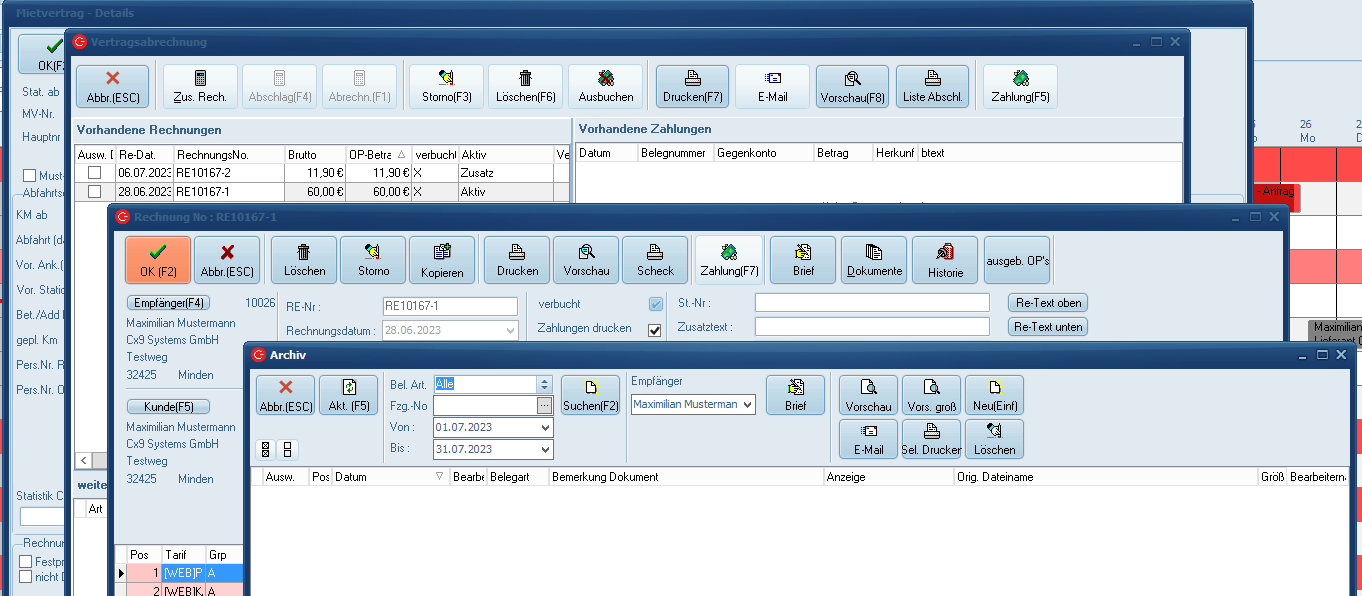This screenshot has height=596, width=1362.
Task: Tick the checkbox for invoice RE10167-1
Action: tap(94, 191)
